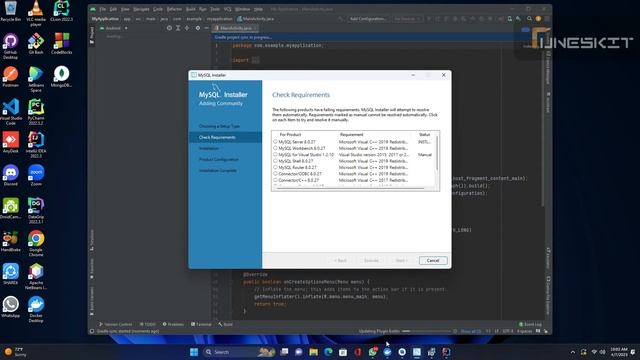The width and height of the screenshot is (640, 360).
Task: Open SHAREit desktop shortcut
Action: coord(11,274)
